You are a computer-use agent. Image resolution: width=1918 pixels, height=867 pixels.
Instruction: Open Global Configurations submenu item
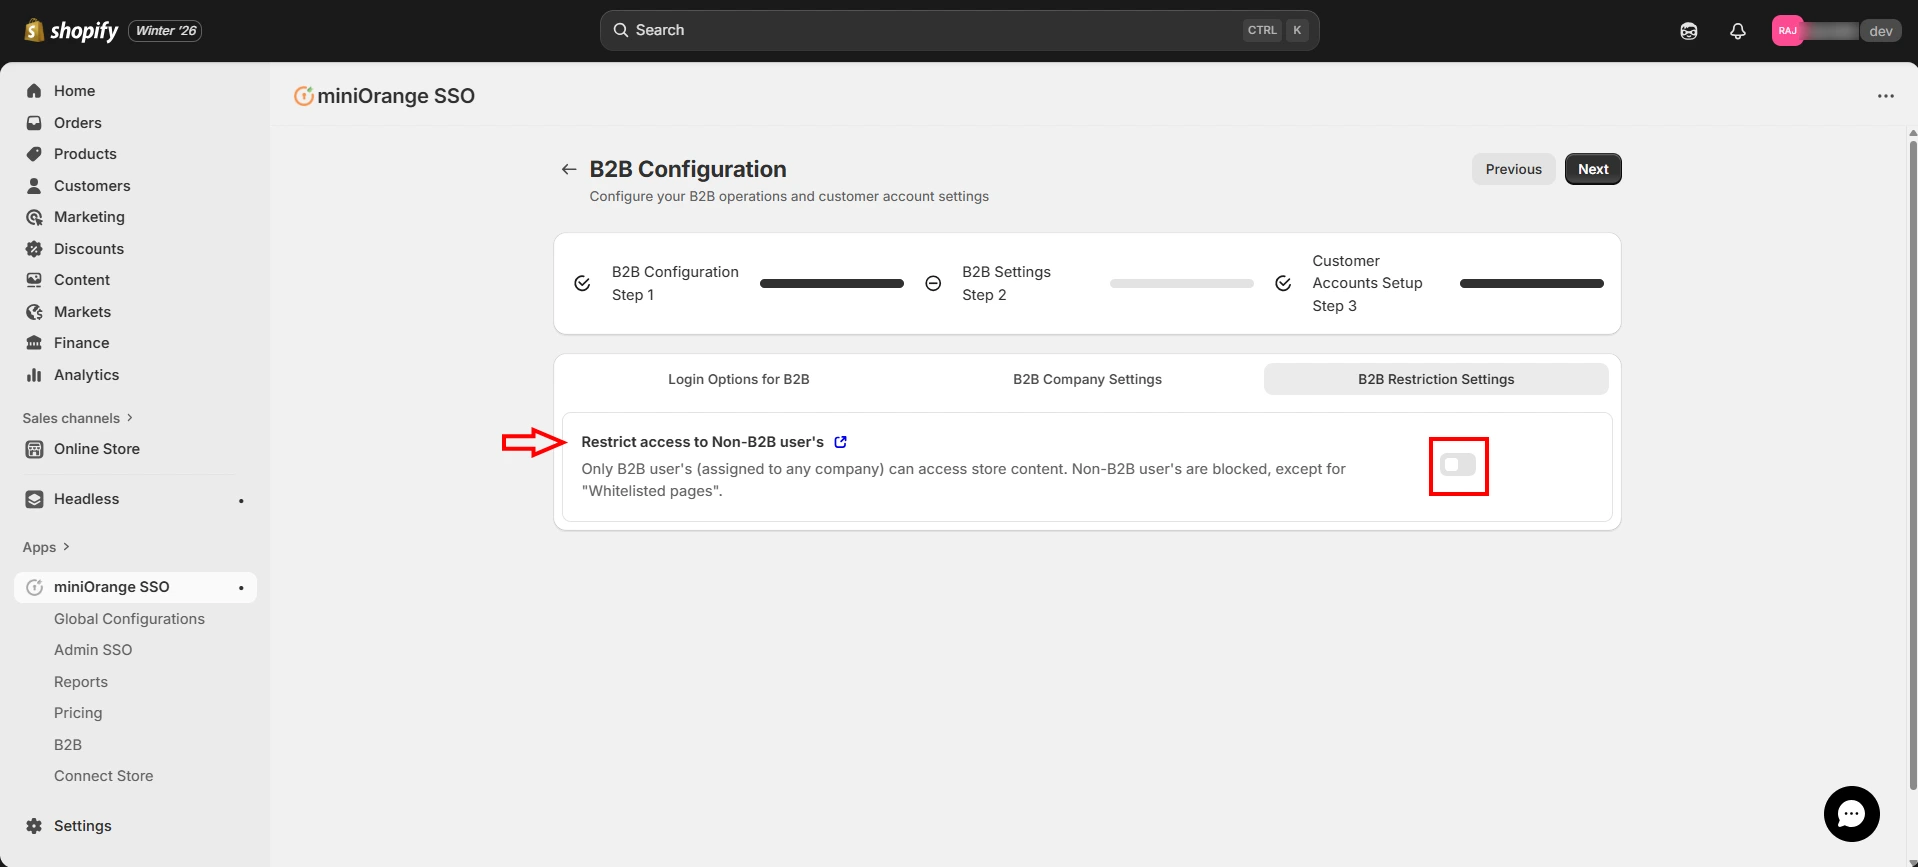[x=129, y=619]
